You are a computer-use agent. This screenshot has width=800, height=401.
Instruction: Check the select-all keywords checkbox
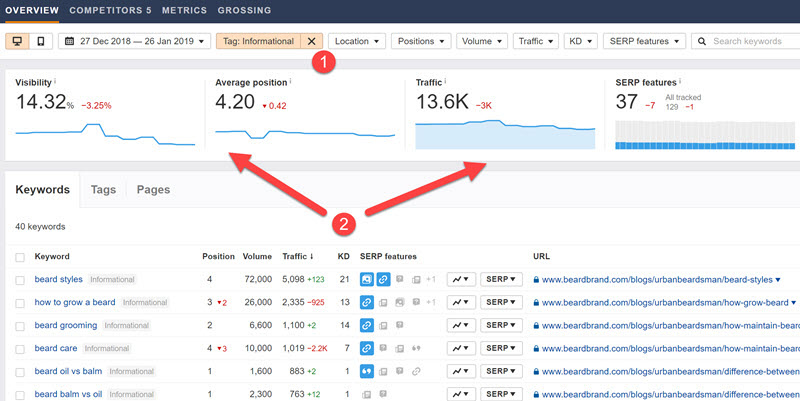pyautogui.click(x=20, y=257)
